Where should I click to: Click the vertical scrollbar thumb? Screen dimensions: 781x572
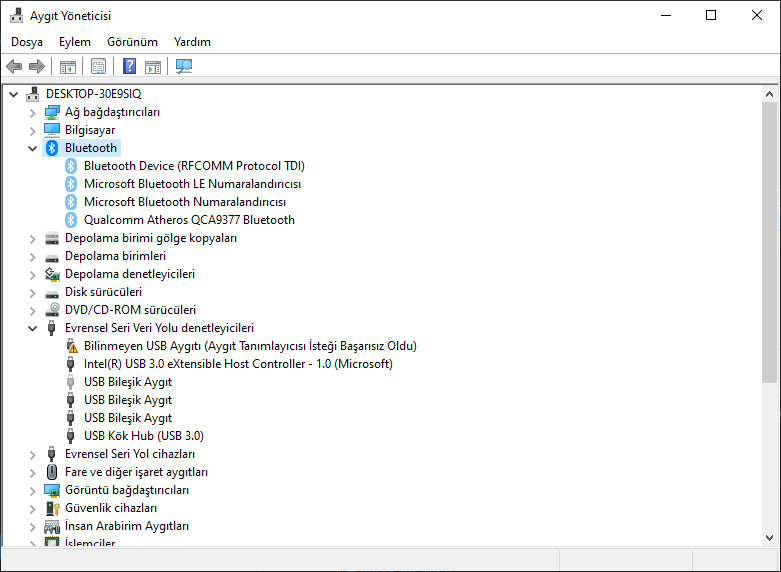pyautogui.click(x=769, y=242)
